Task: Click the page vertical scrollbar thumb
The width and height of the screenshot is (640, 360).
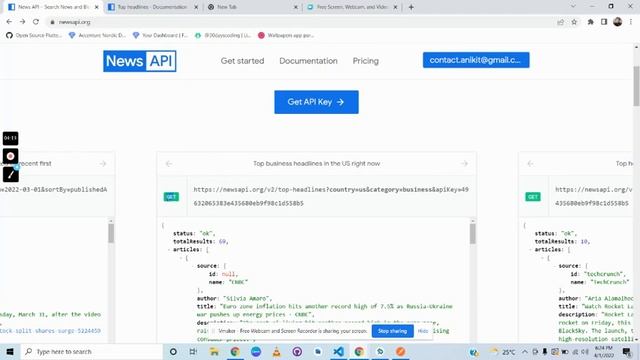Action: 636,86
